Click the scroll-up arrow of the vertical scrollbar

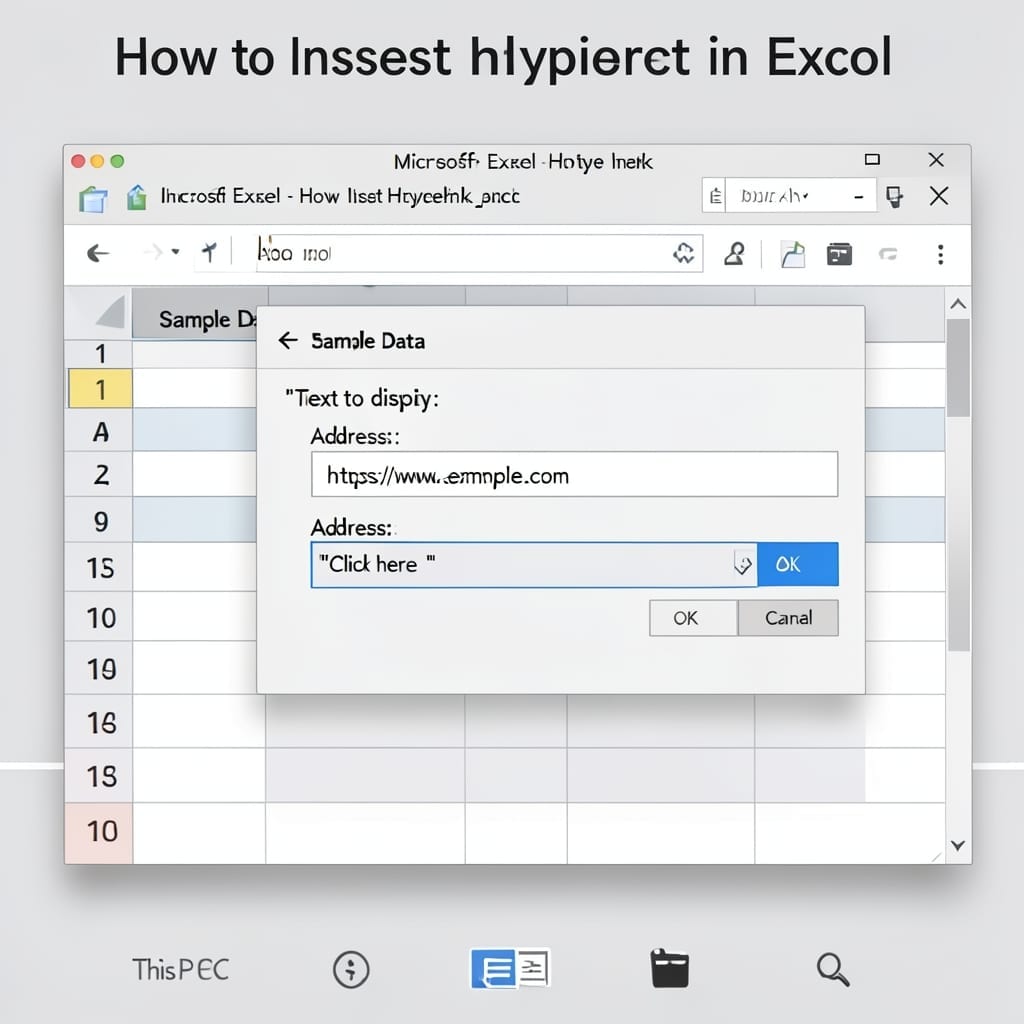pyautogui.click(x=958, y=304)
